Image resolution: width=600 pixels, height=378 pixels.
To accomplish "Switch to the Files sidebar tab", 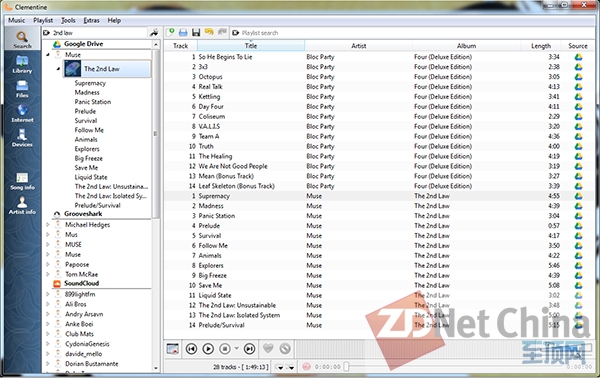I will pos(22,89).
